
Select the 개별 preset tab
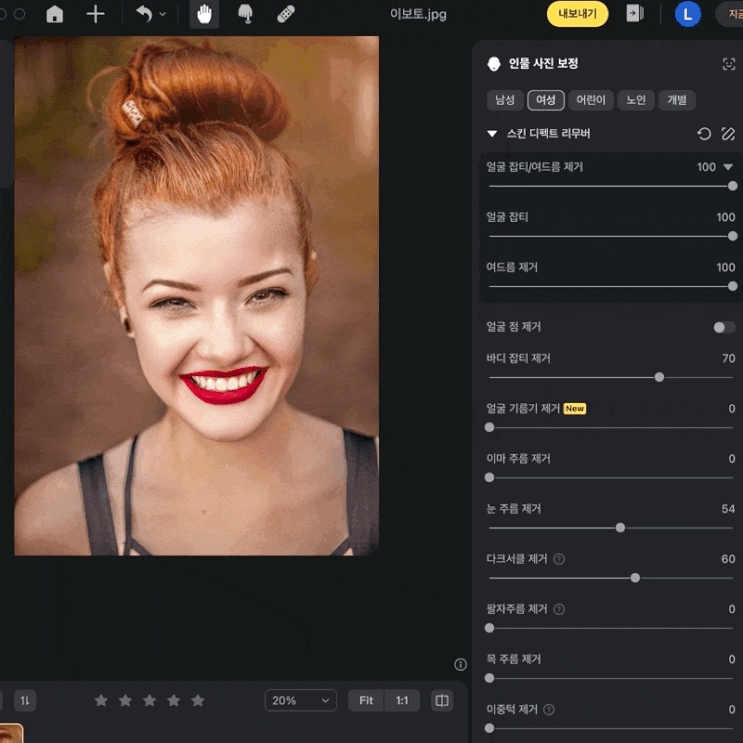[x=677, y=100]
